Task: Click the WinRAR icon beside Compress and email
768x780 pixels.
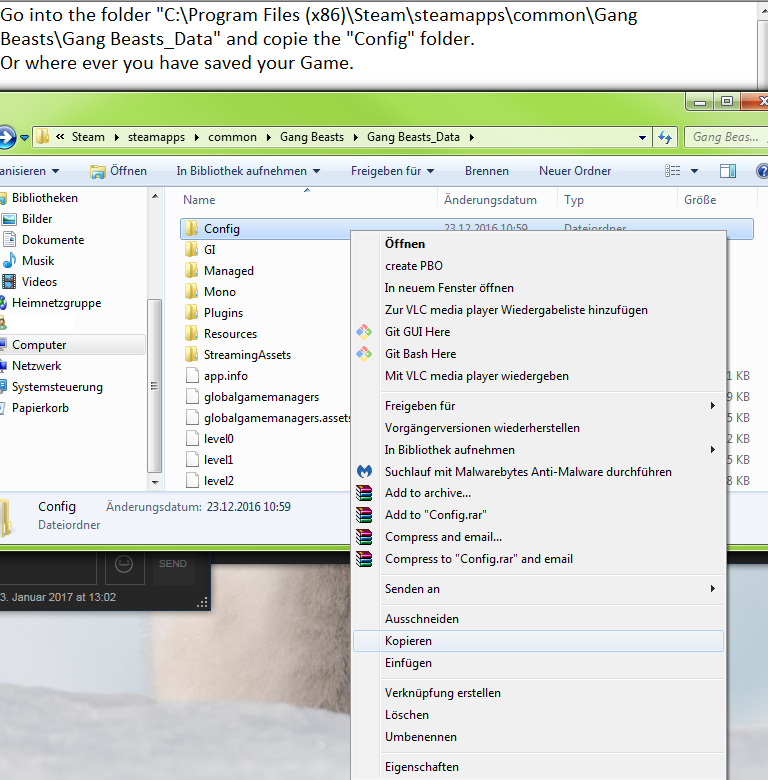Action: click(x=364, y=537)
